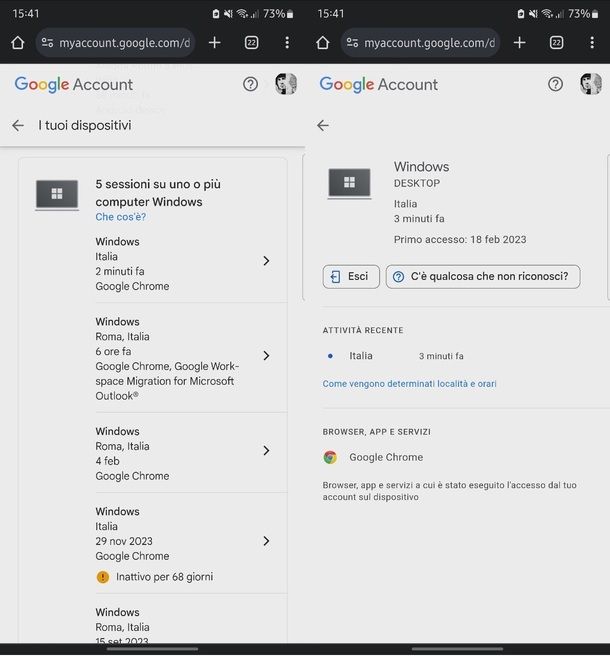Click Google Account logo on right page

[379, 85]
